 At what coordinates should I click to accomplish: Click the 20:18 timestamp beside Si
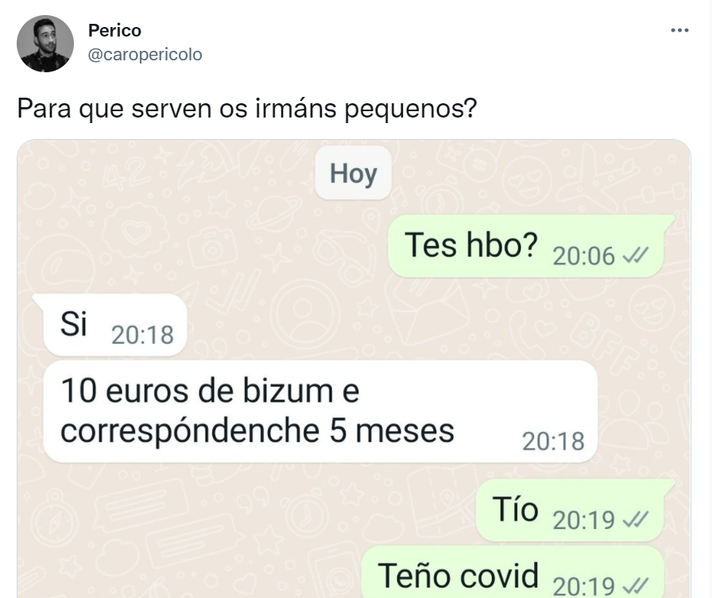pyautogui.click(x=142, y=335)
